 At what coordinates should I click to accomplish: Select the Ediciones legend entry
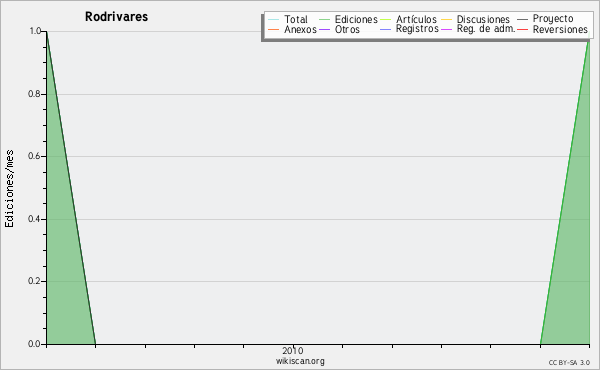point(348,19)
